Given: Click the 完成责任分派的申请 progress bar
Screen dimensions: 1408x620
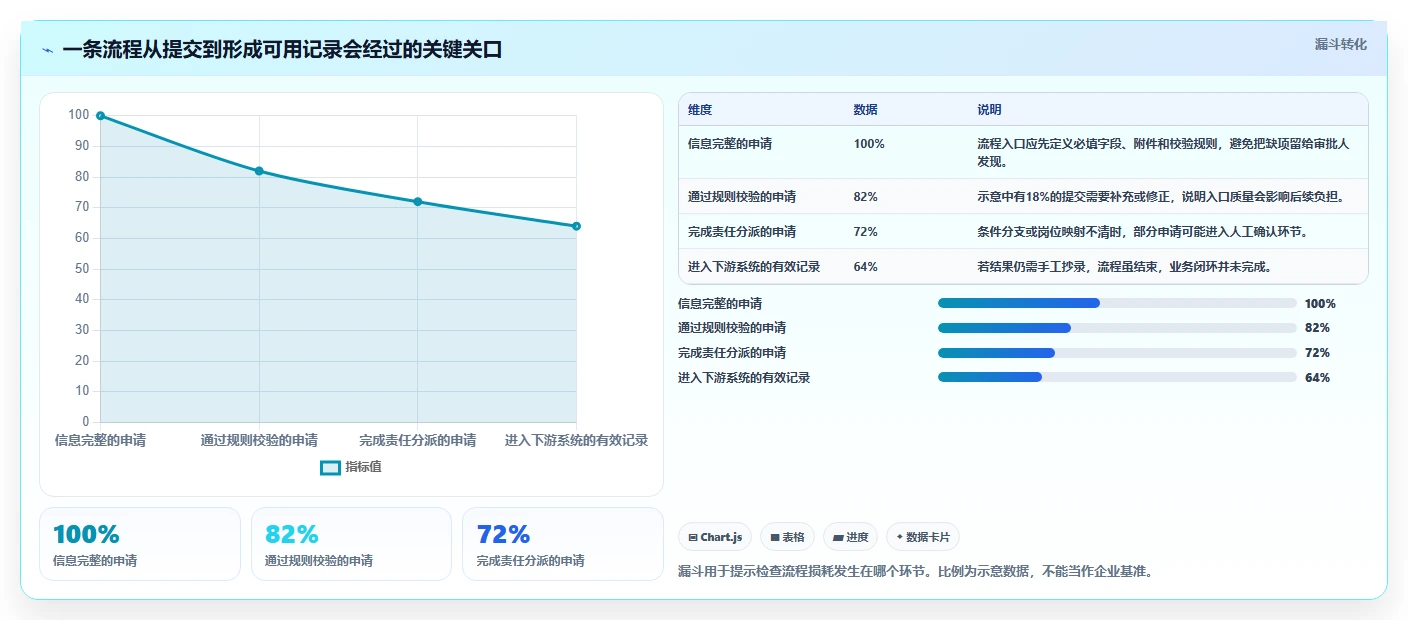Looking at the screenshot, I should pyautogui.click(x=1117, y=353).
